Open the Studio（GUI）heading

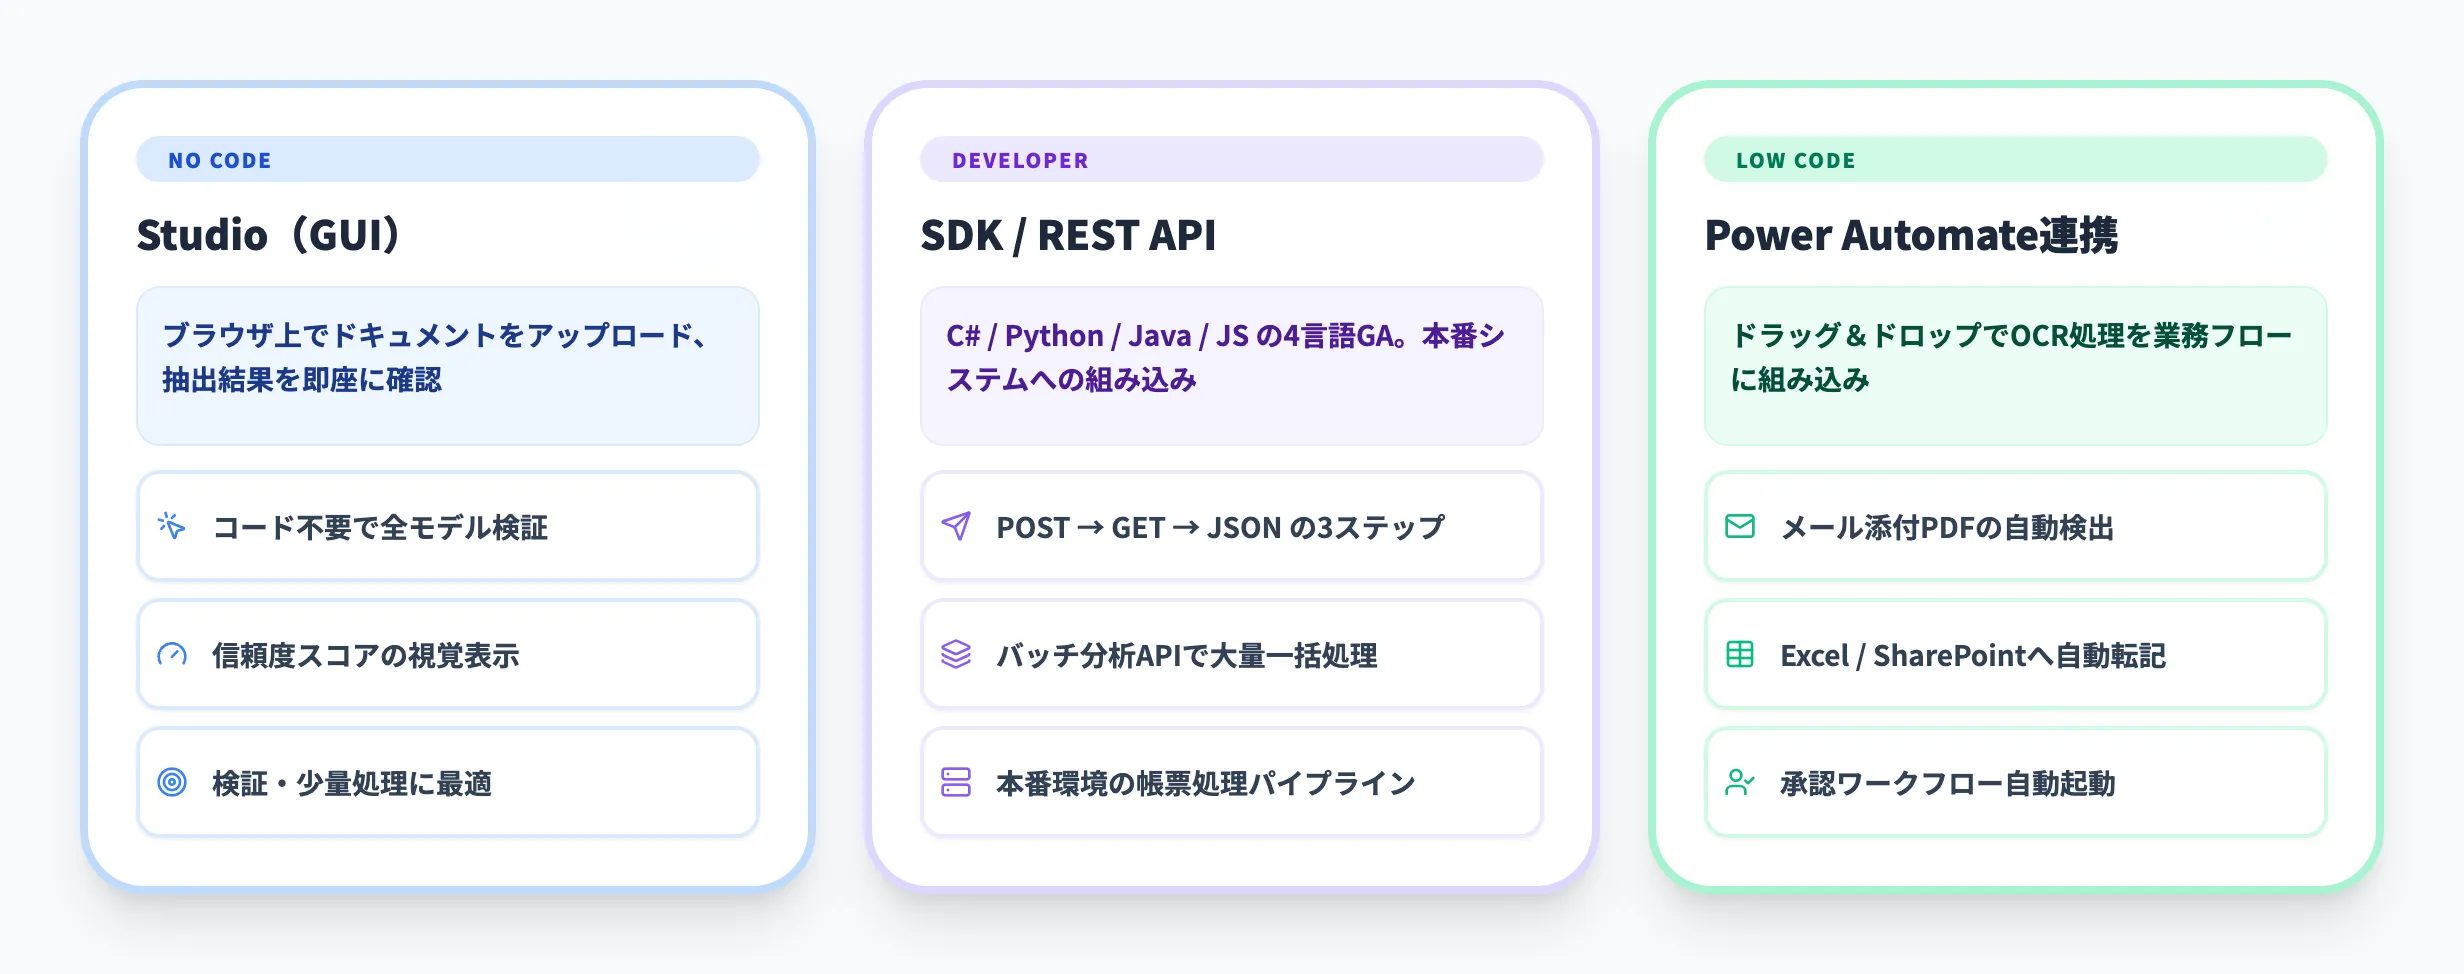coord(269,236)
